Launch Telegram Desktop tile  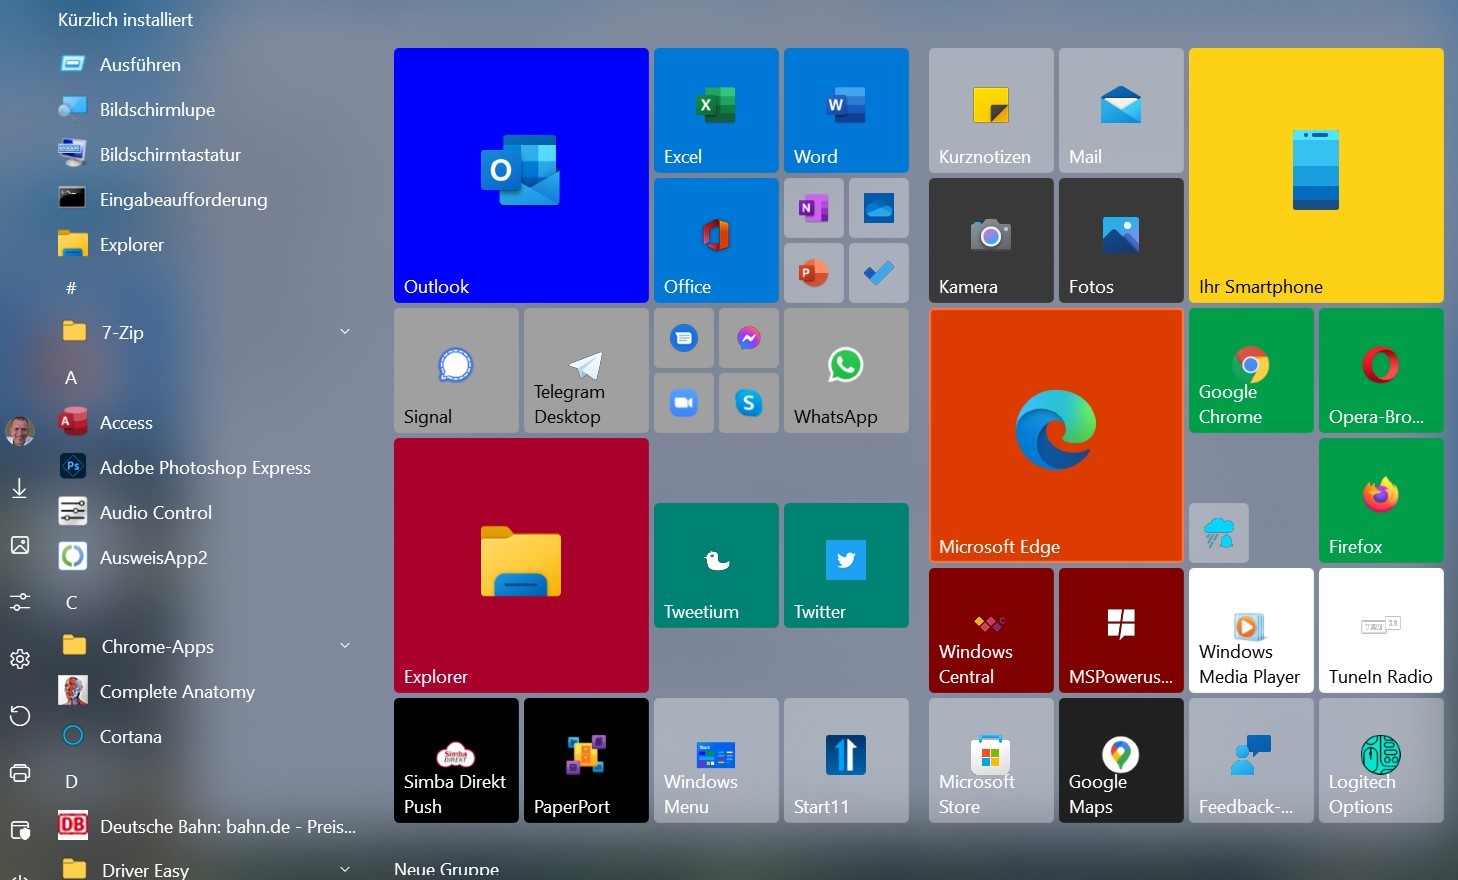click(x=586, y=370)
